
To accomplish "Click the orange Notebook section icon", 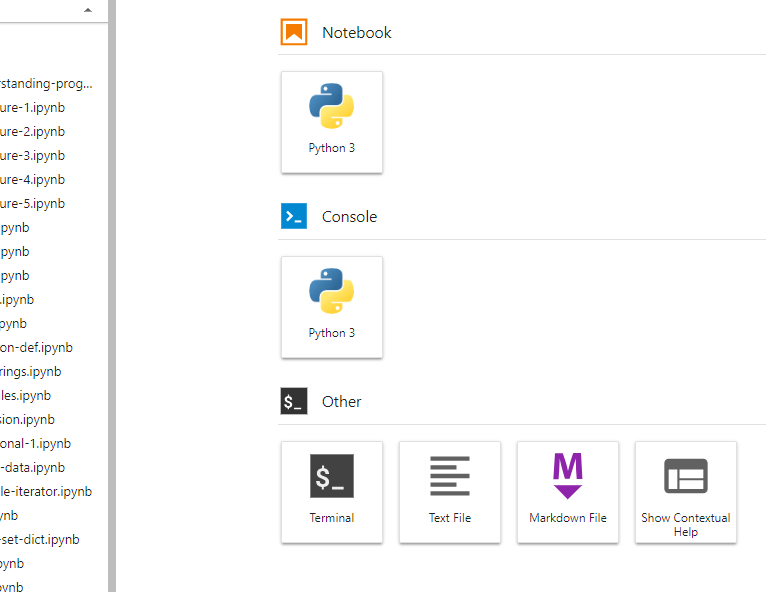I will 294,32.
